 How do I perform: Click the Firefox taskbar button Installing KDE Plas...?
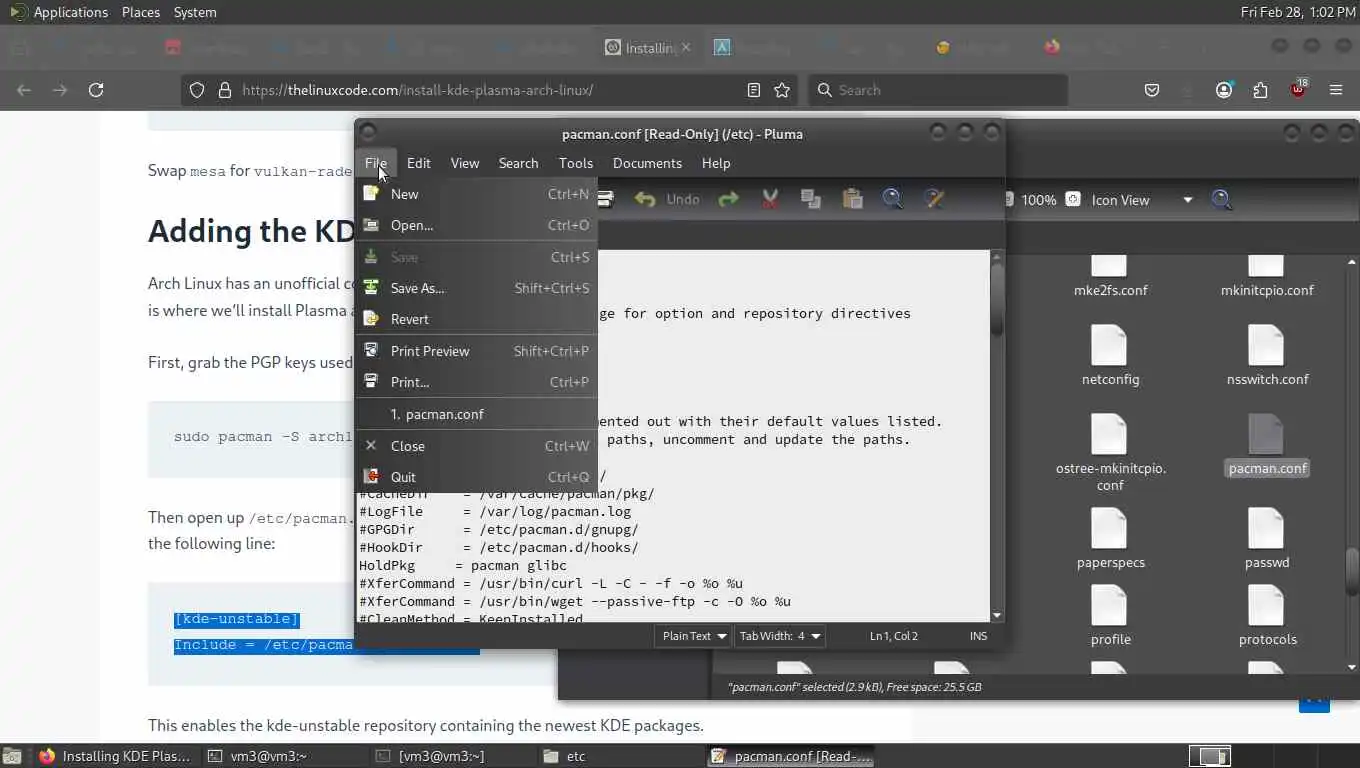[115, 756]
